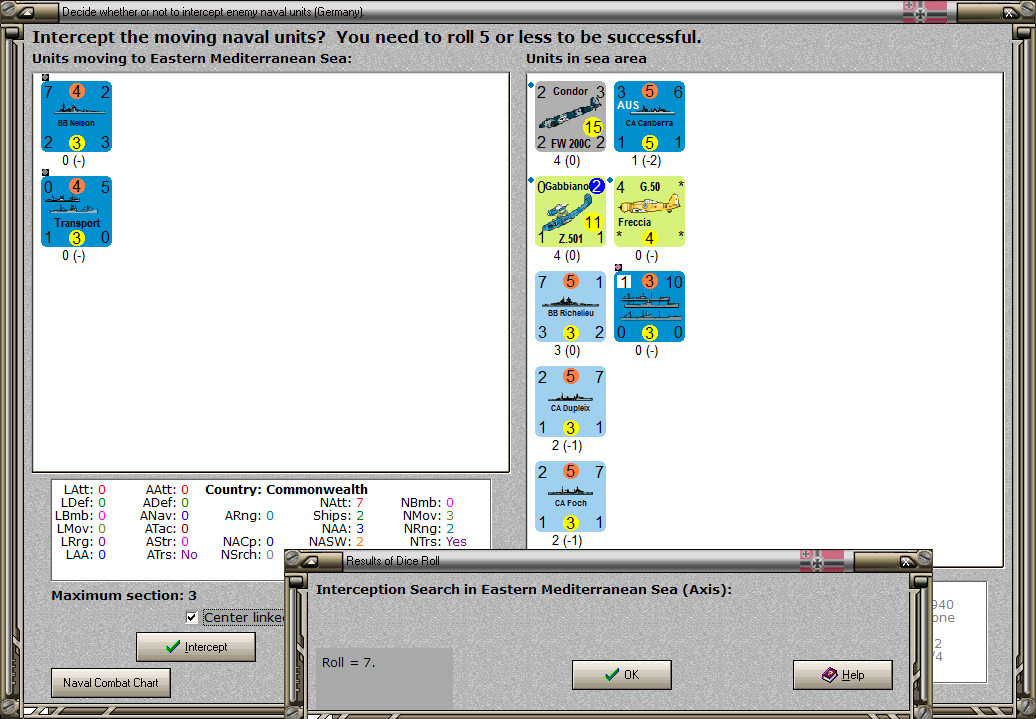Click the BB Richelieu battleship unit
Screen dimensions: 1036x719
(x=570, y=307)
